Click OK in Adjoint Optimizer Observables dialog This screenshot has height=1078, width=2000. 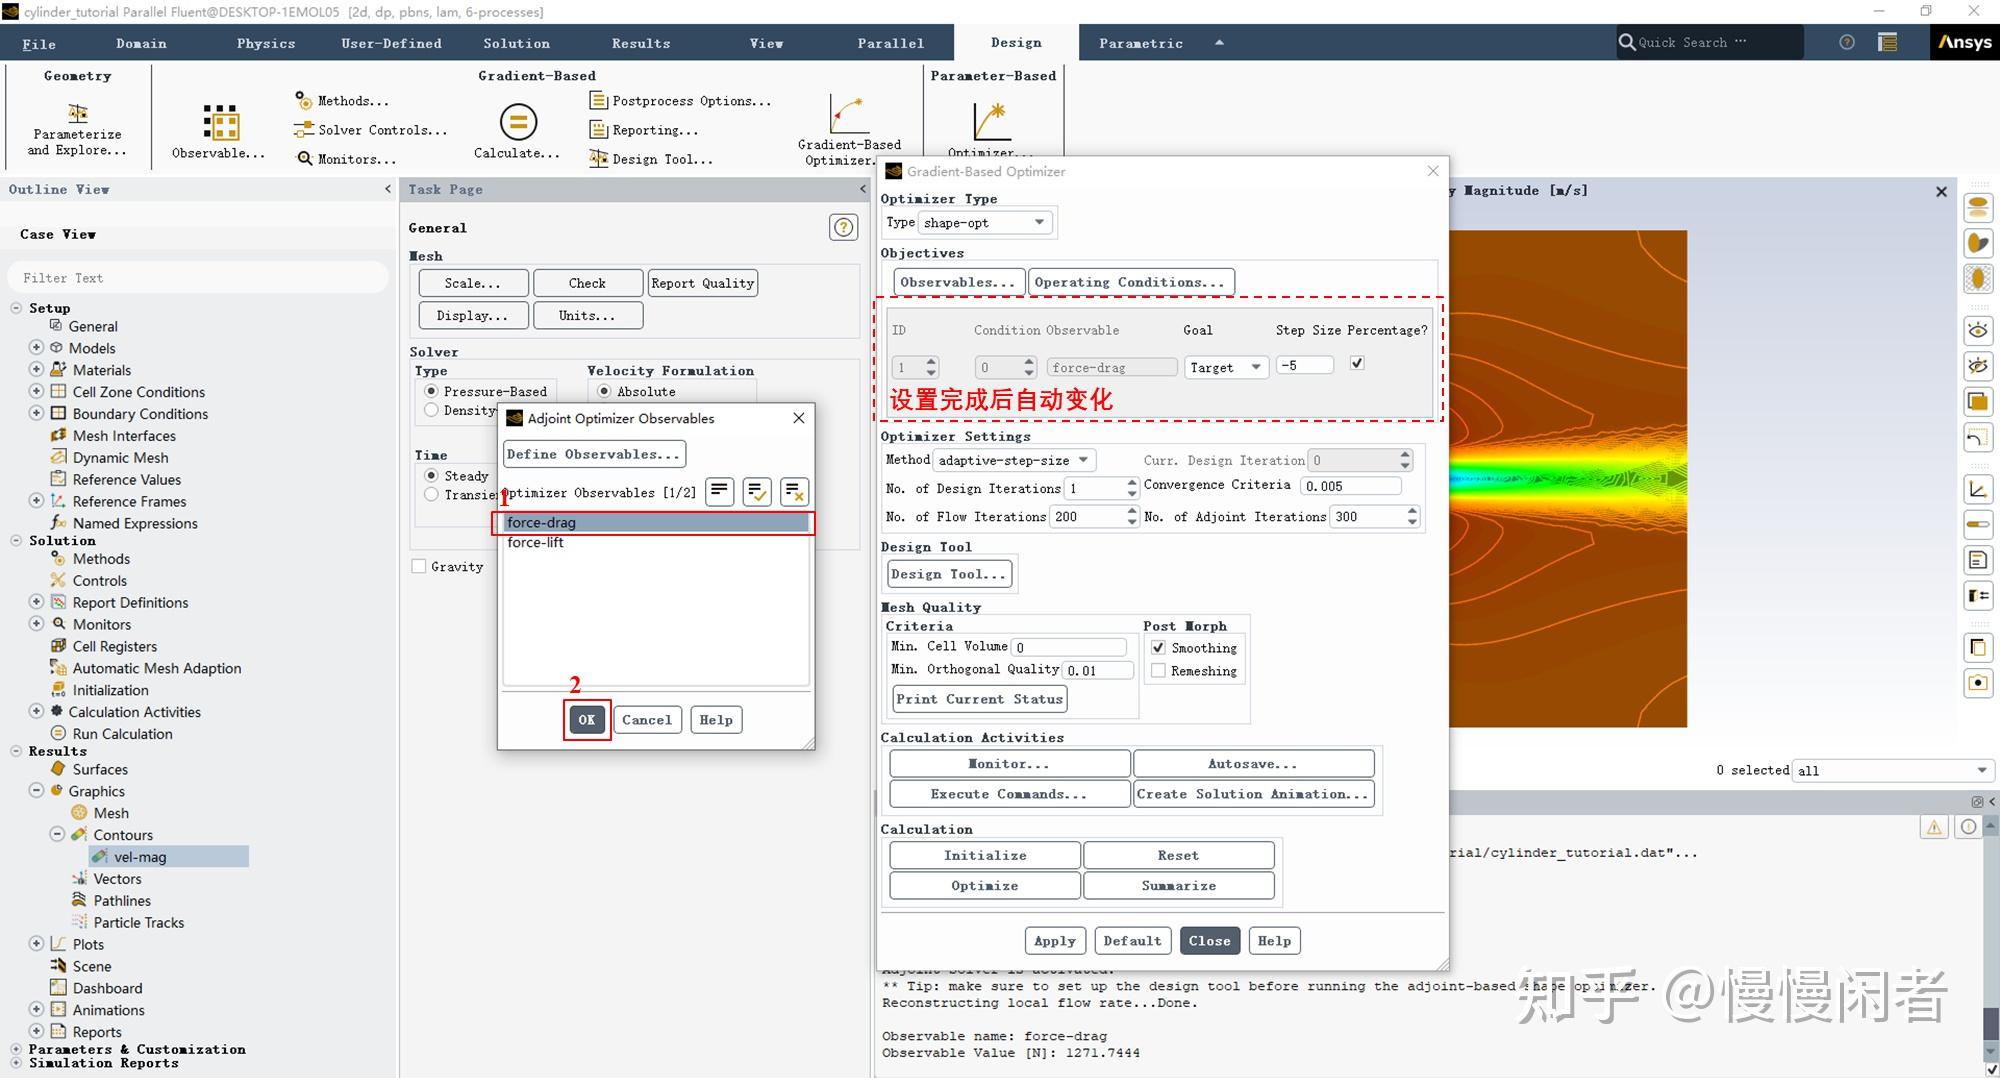tap(586, 720)
